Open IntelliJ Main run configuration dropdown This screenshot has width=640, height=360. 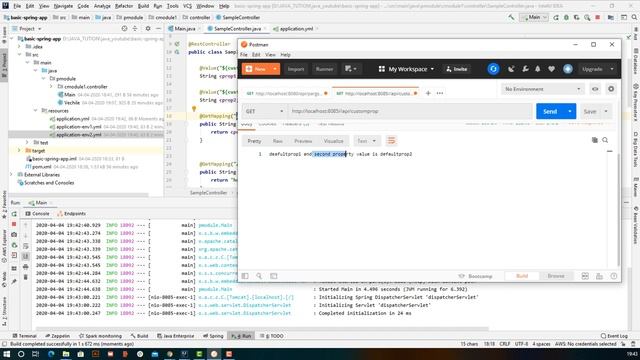tap(534, 18)
